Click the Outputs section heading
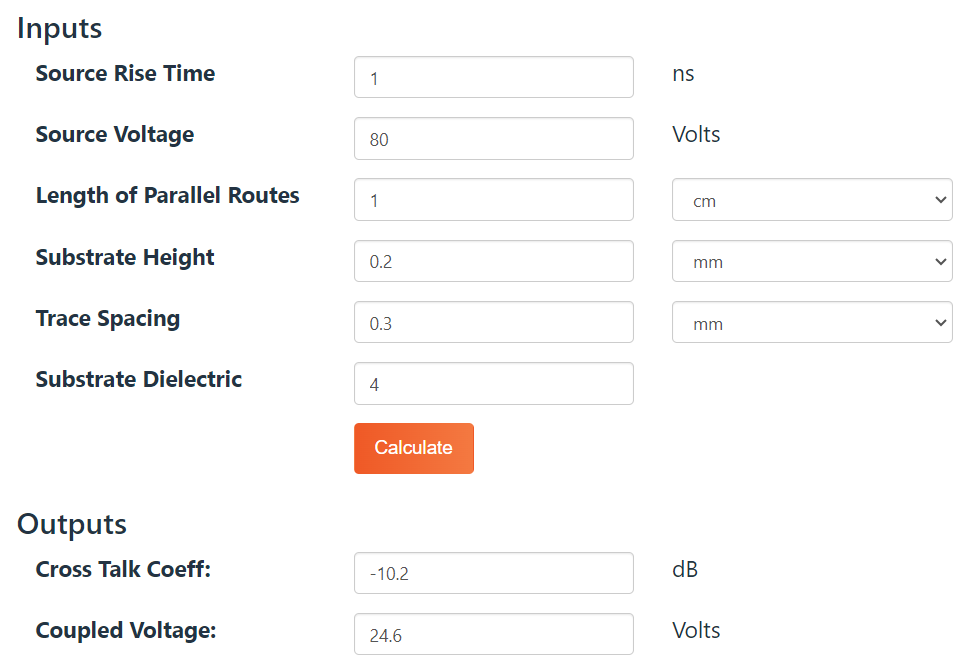The width and height of the screenshot is (967, 666). 72,524
